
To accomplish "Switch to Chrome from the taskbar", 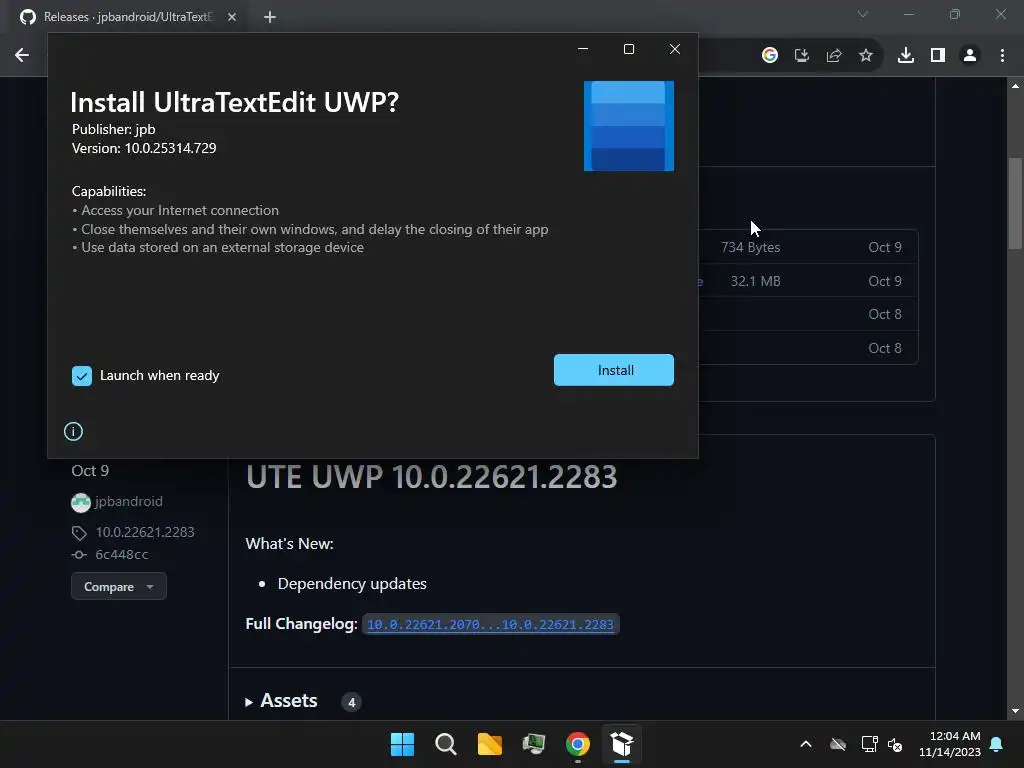I will 577,744.
